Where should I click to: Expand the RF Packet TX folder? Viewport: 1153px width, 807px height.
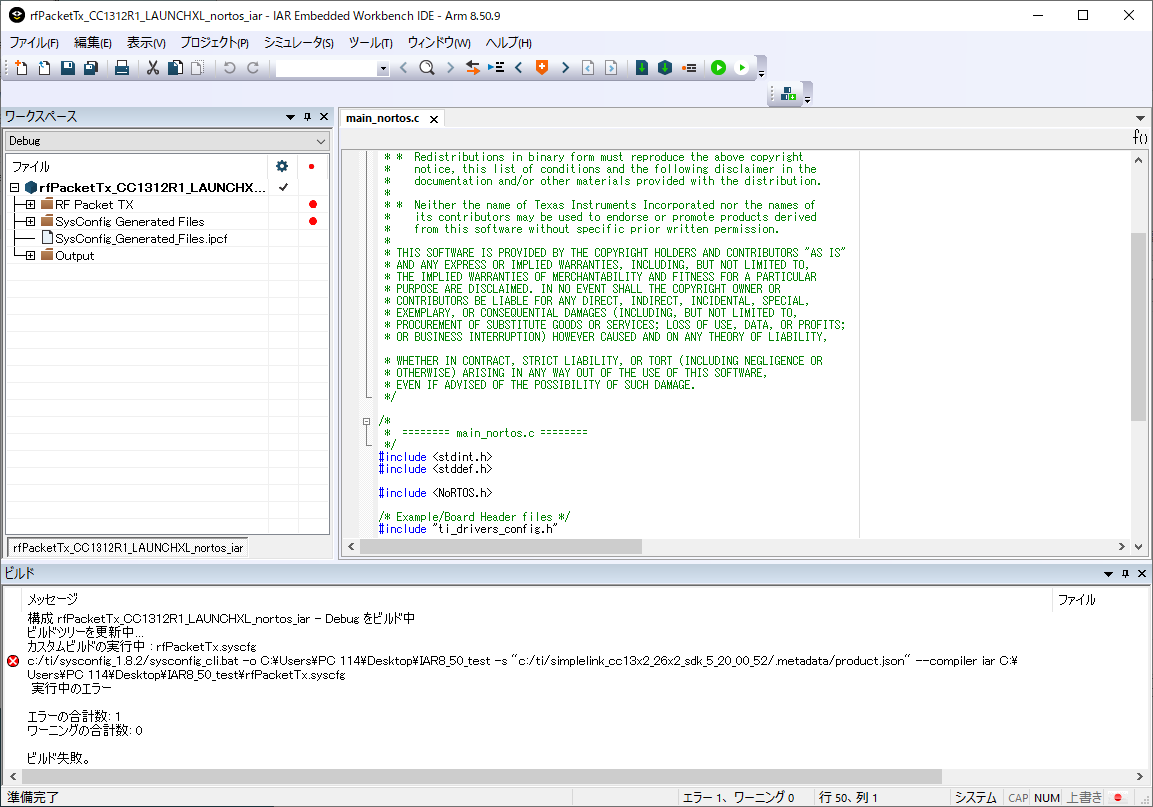30,205
